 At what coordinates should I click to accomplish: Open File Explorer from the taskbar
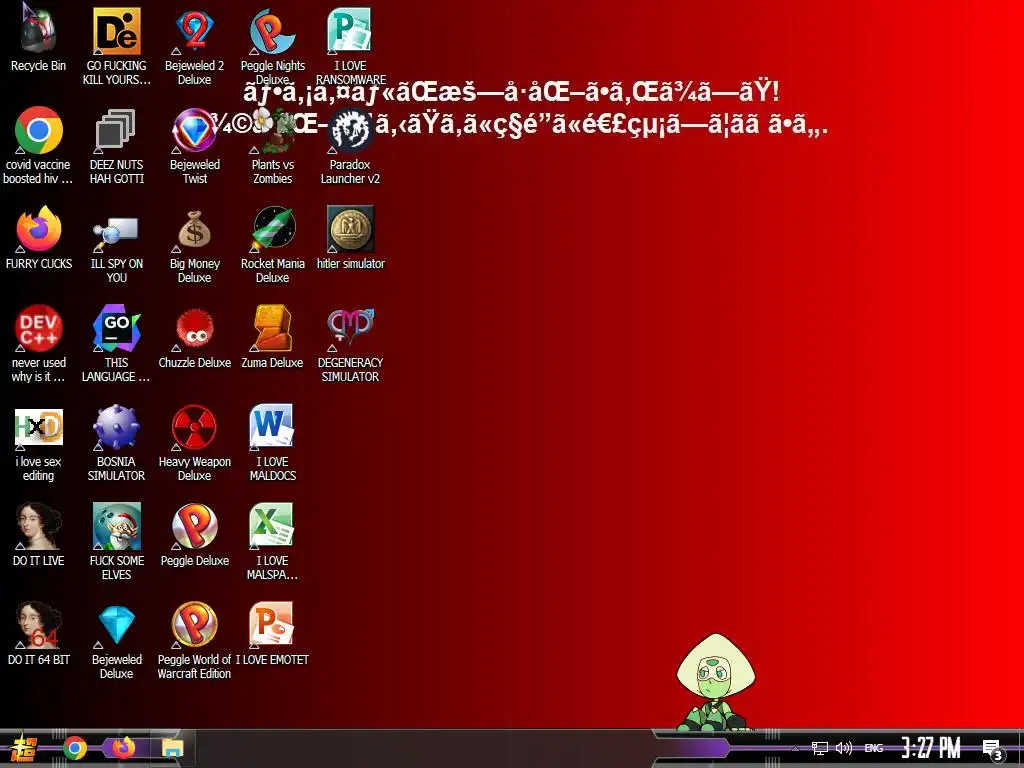(172, 748)
